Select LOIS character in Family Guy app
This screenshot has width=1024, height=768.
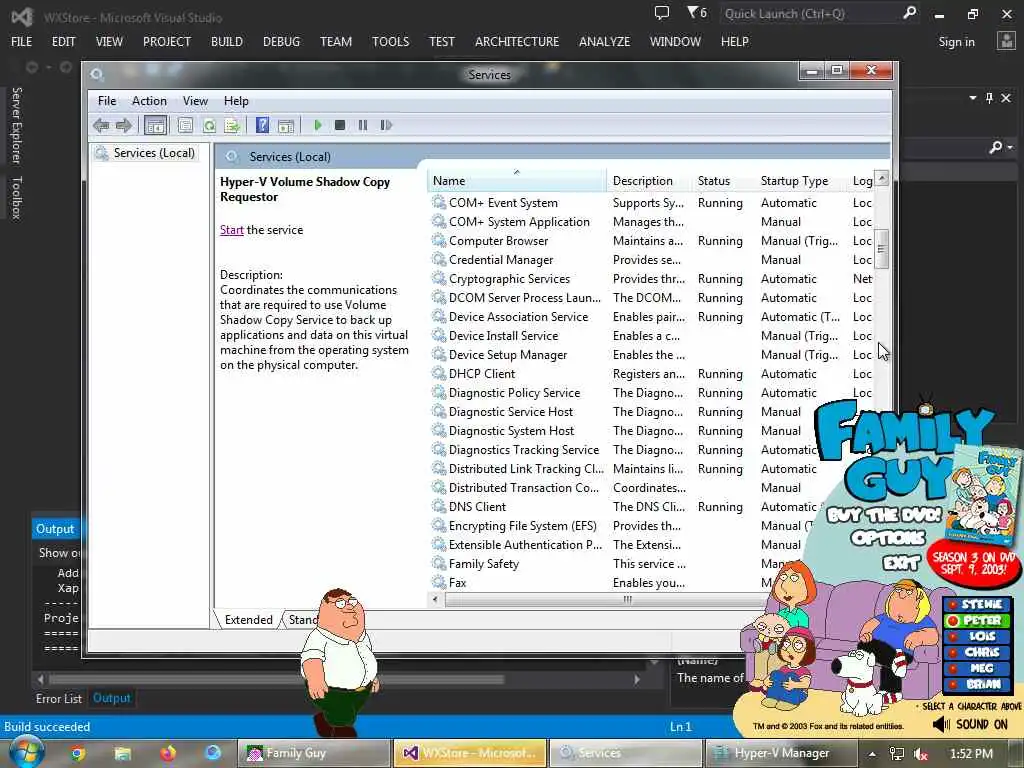976,636
